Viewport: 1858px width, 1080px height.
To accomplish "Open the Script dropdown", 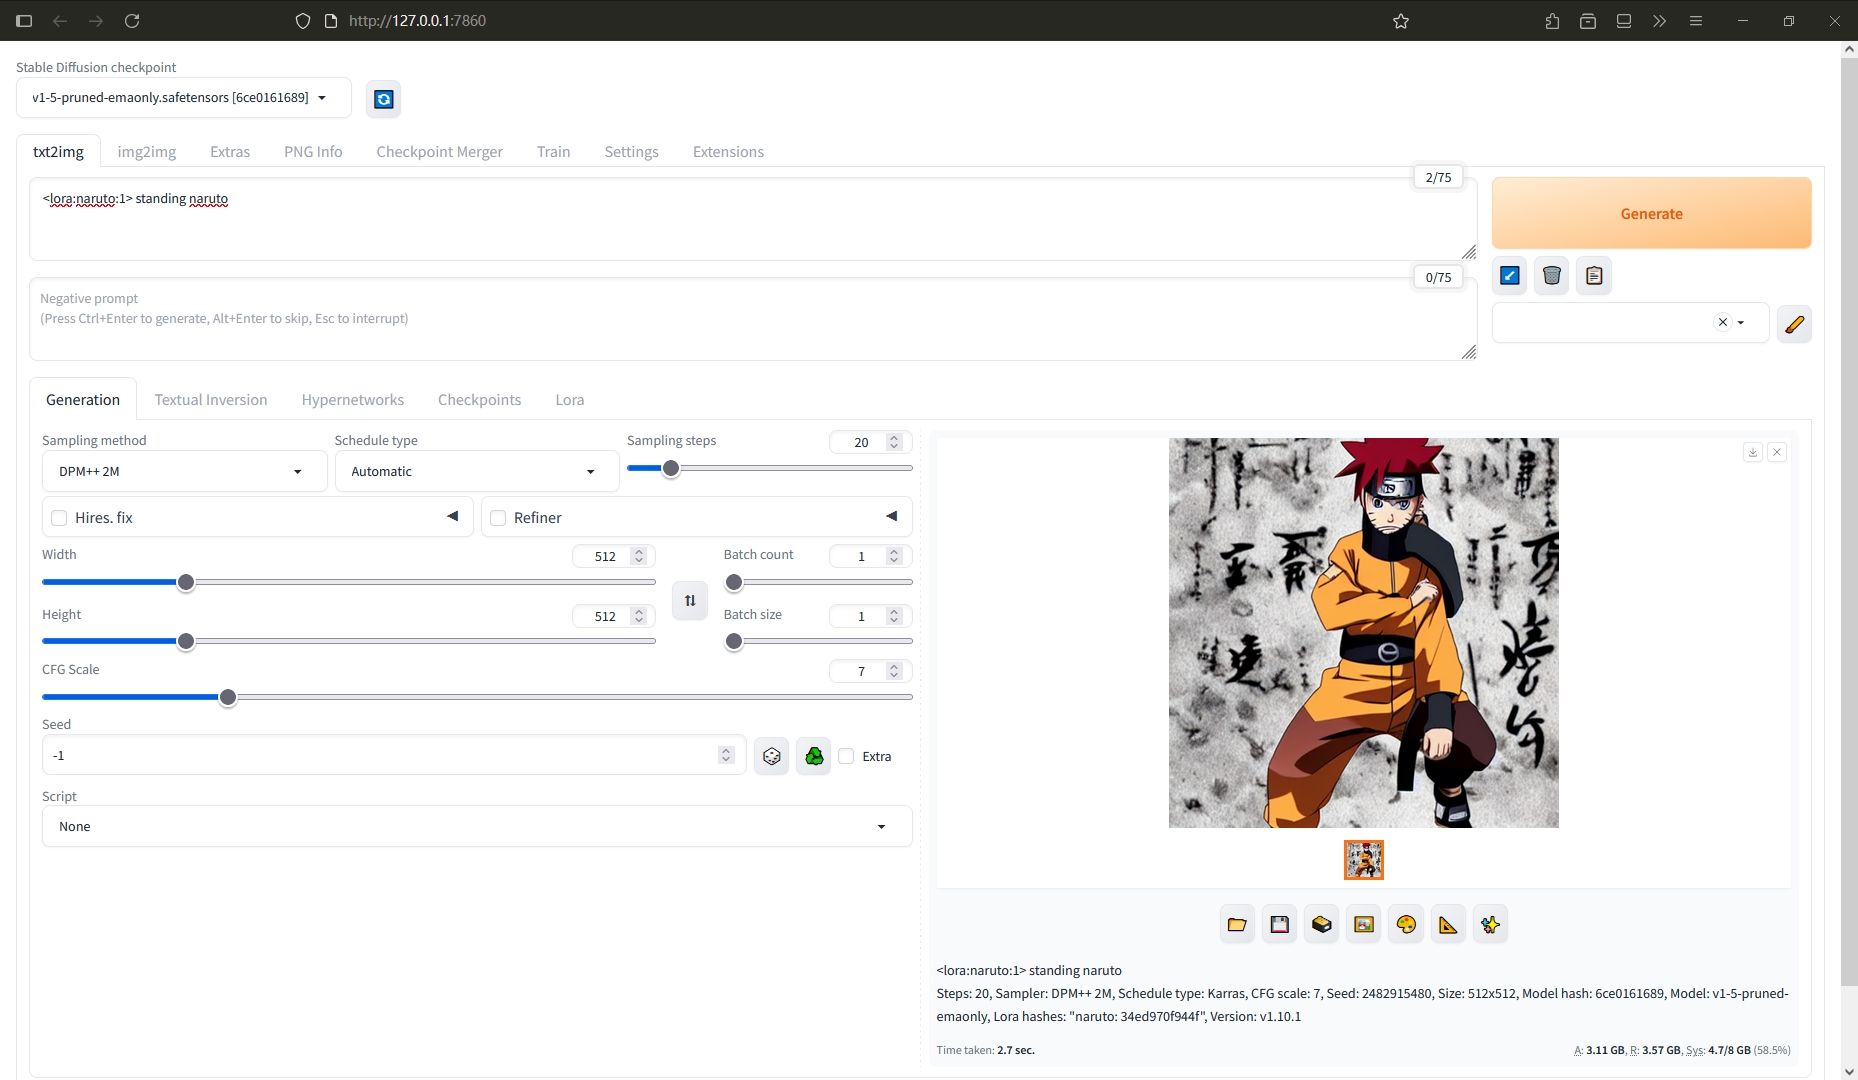I will click(477, 827).
